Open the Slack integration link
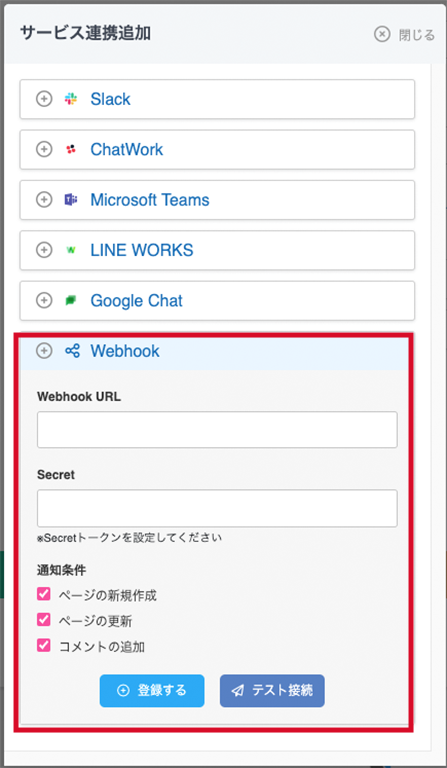The height and width of the screenshot is (768, 447). coord(110,99)
